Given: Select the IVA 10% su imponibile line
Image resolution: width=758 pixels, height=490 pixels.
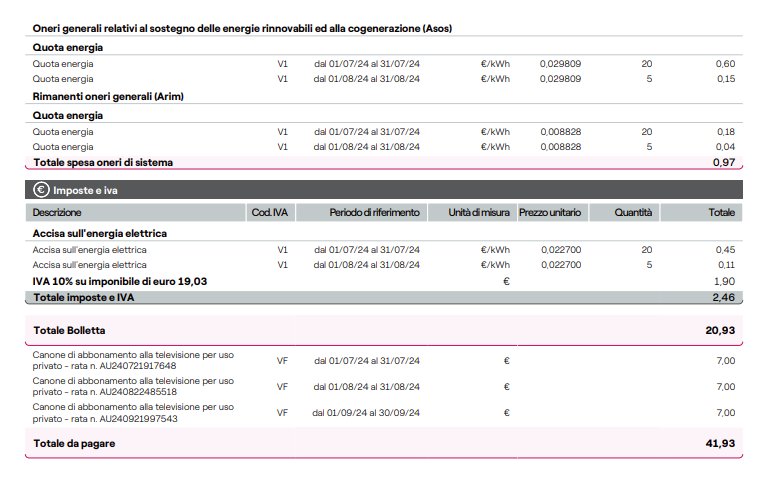Looking at the screenshot, I should [x=119, y=282].
